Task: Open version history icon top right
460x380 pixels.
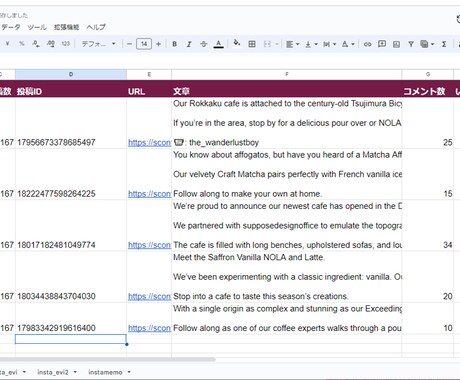Action: [x=458, y=19]
